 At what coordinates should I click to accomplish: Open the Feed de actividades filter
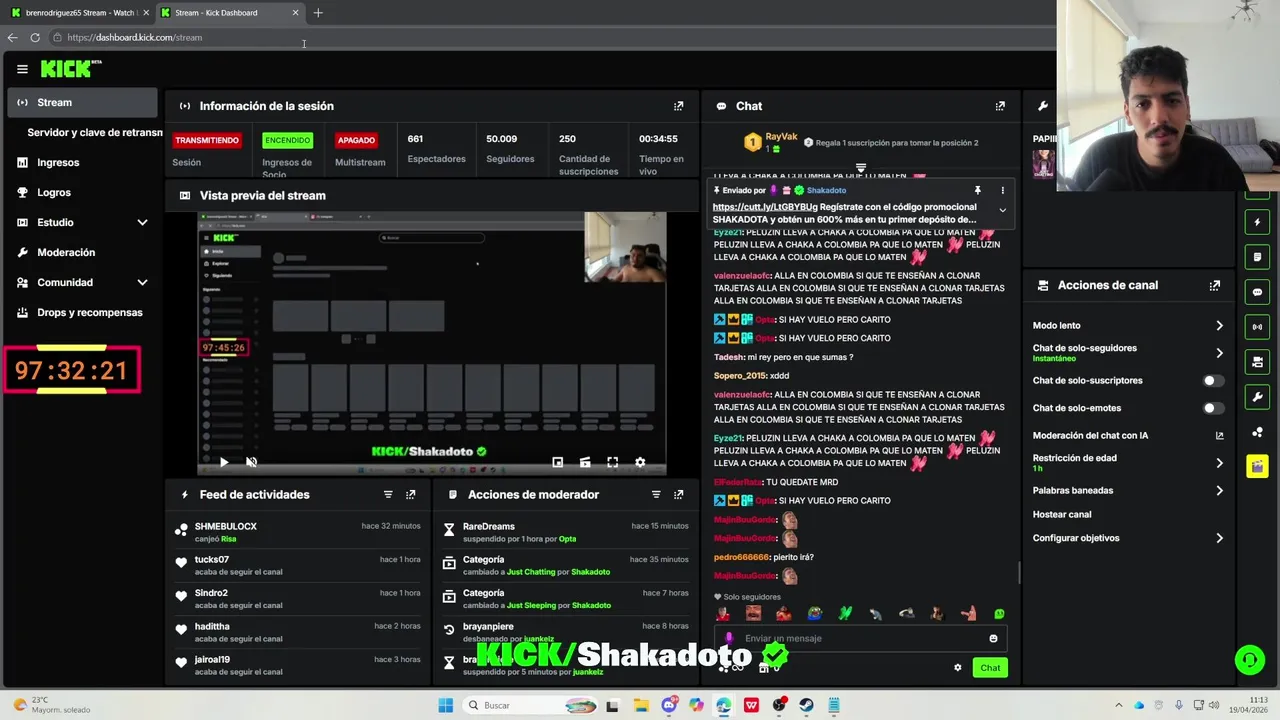(388, 495)
